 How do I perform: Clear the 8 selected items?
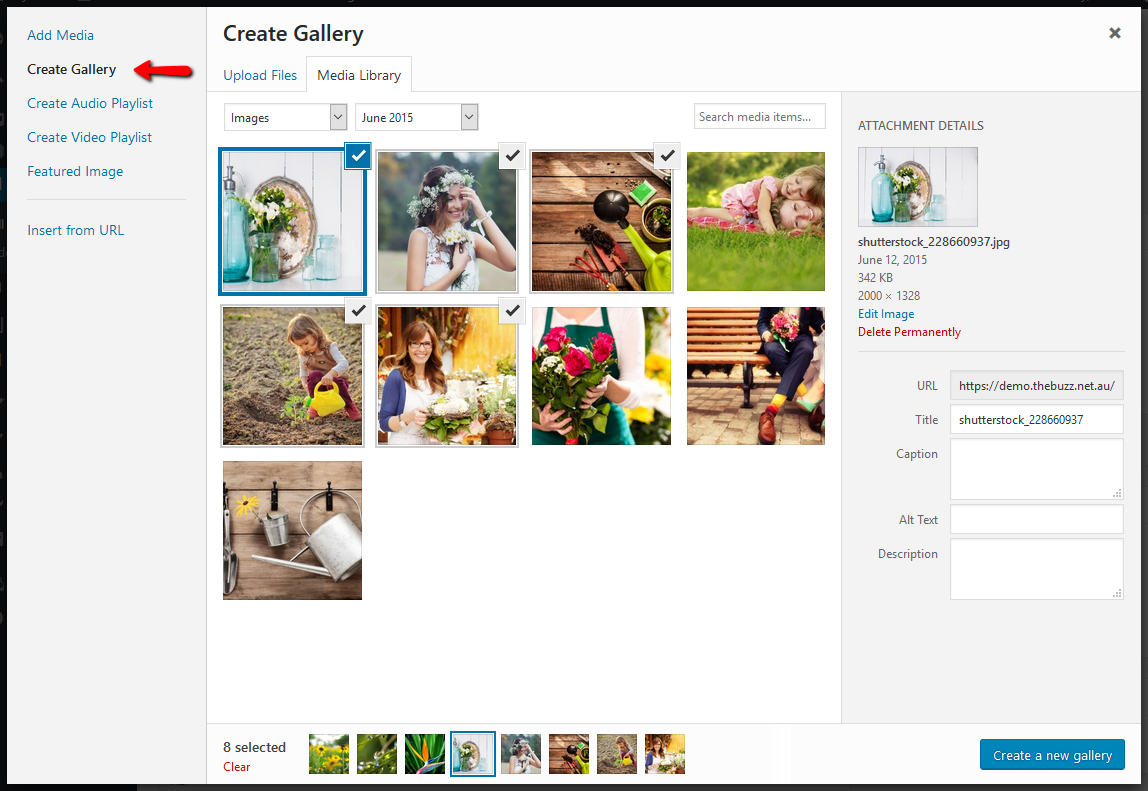(236, 767)
